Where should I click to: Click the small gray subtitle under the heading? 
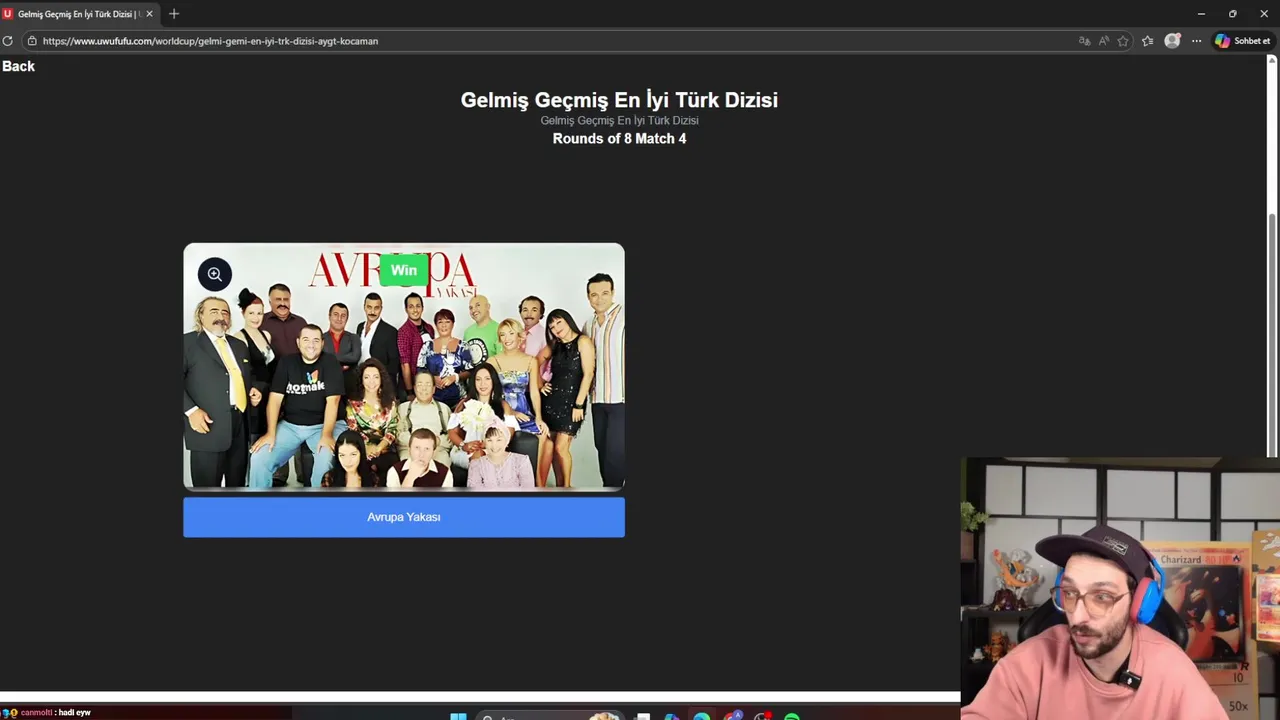[x=619, y=120]
